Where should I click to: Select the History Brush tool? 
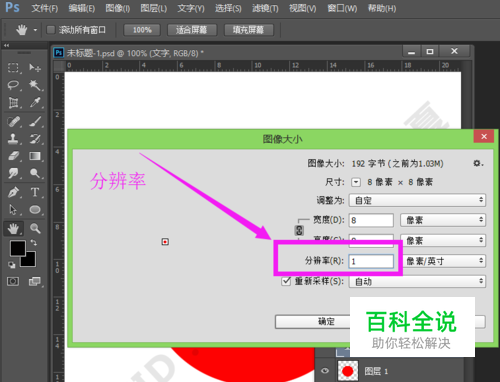click(35, 139)
